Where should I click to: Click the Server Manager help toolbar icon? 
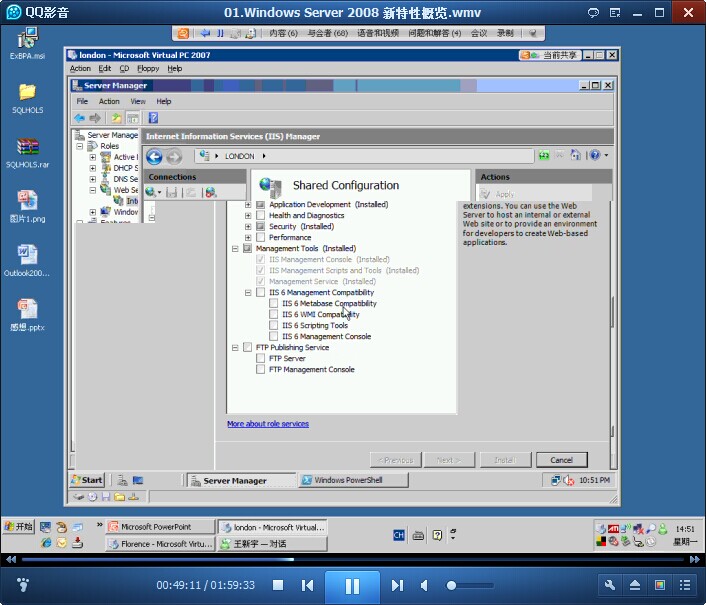point(153,118)
